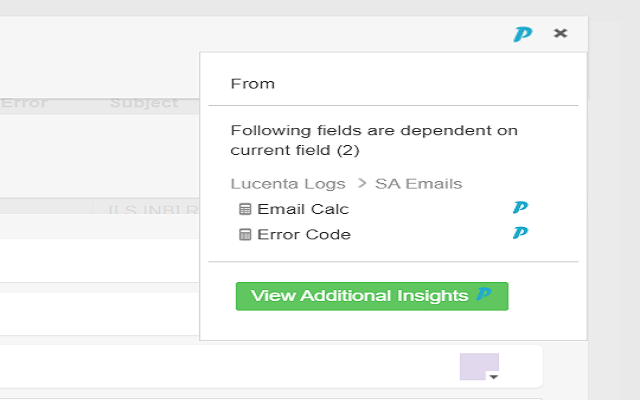
Task: Click calculator icon beside Email Calc
Action: tap(245, 209)
